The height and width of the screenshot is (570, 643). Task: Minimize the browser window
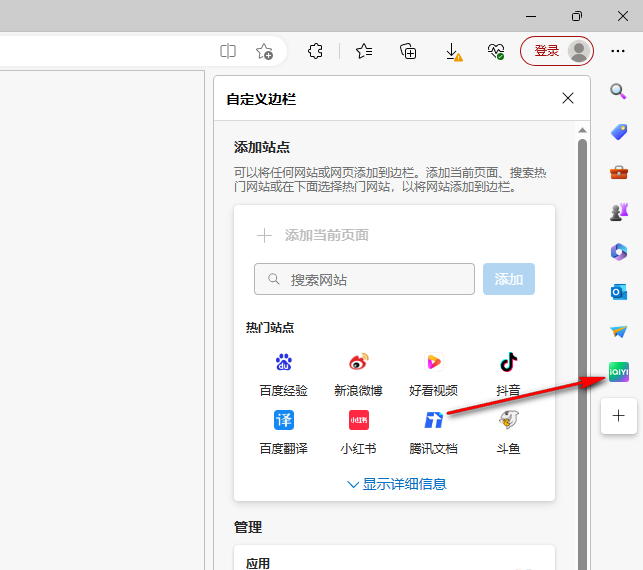[x=531, y=16]
